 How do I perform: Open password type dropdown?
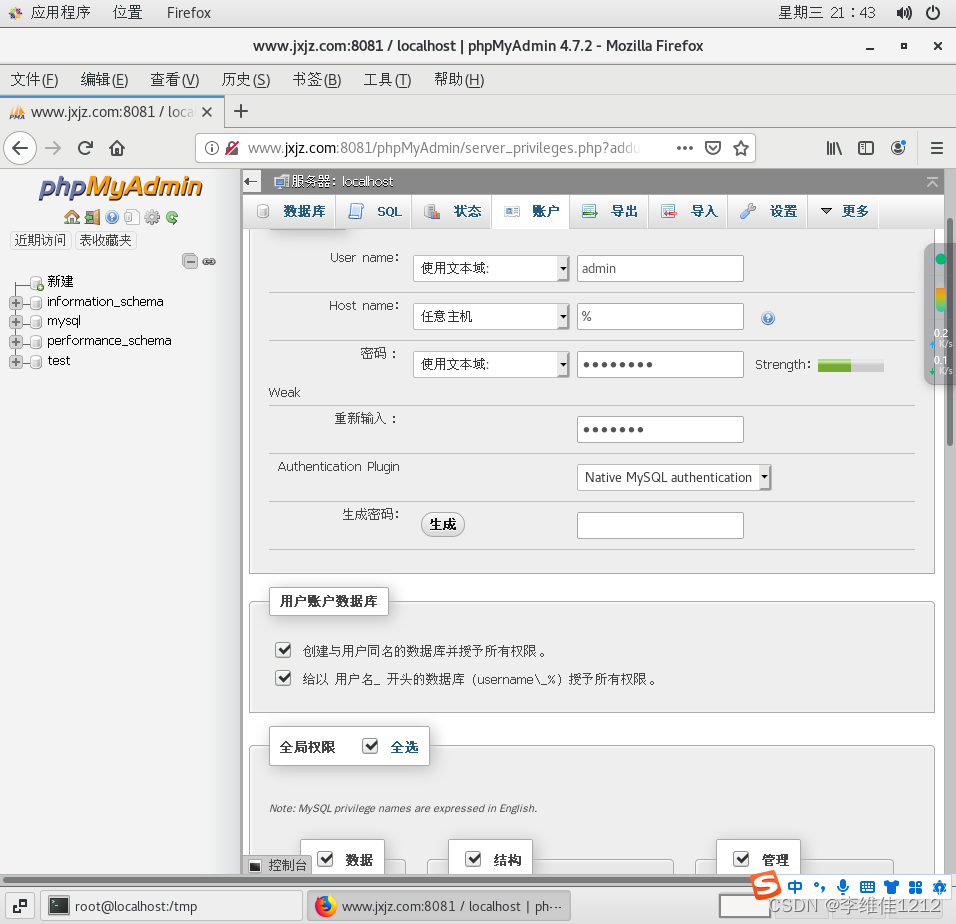point(491,364)
